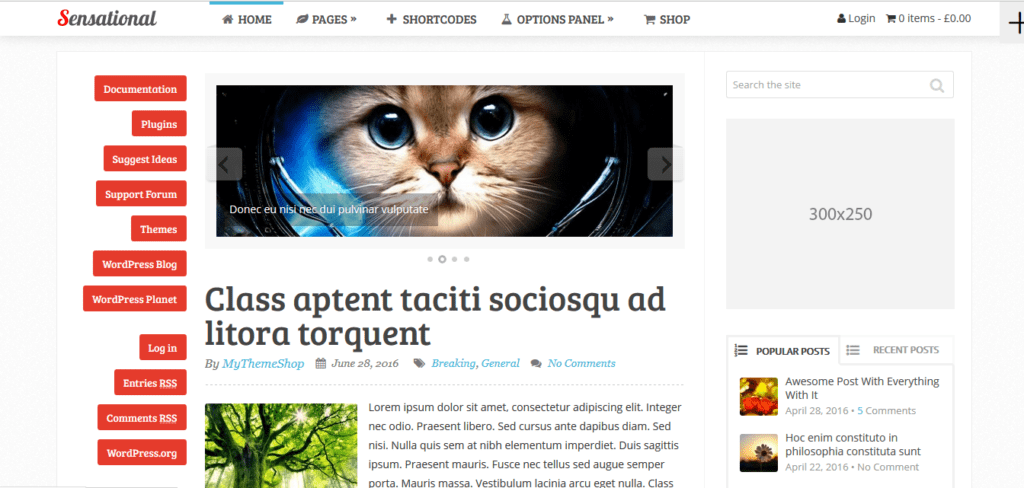
Task: Click the Sensational site logo
Action: [x=107, y=18]
